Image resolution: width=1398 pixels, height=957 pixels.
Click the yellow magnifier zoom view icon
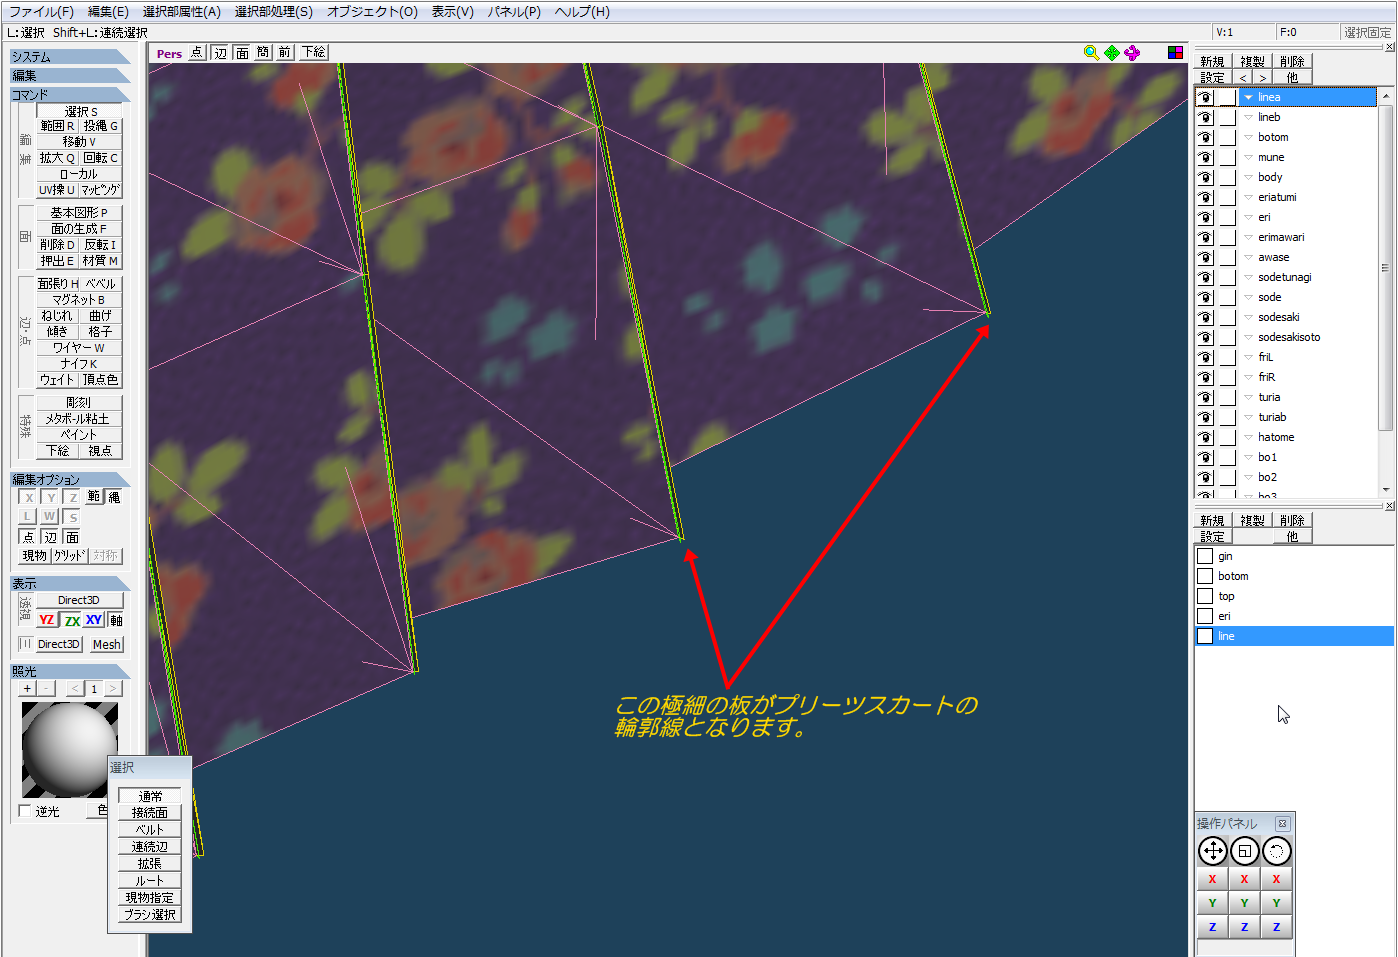click(1091, 52)
